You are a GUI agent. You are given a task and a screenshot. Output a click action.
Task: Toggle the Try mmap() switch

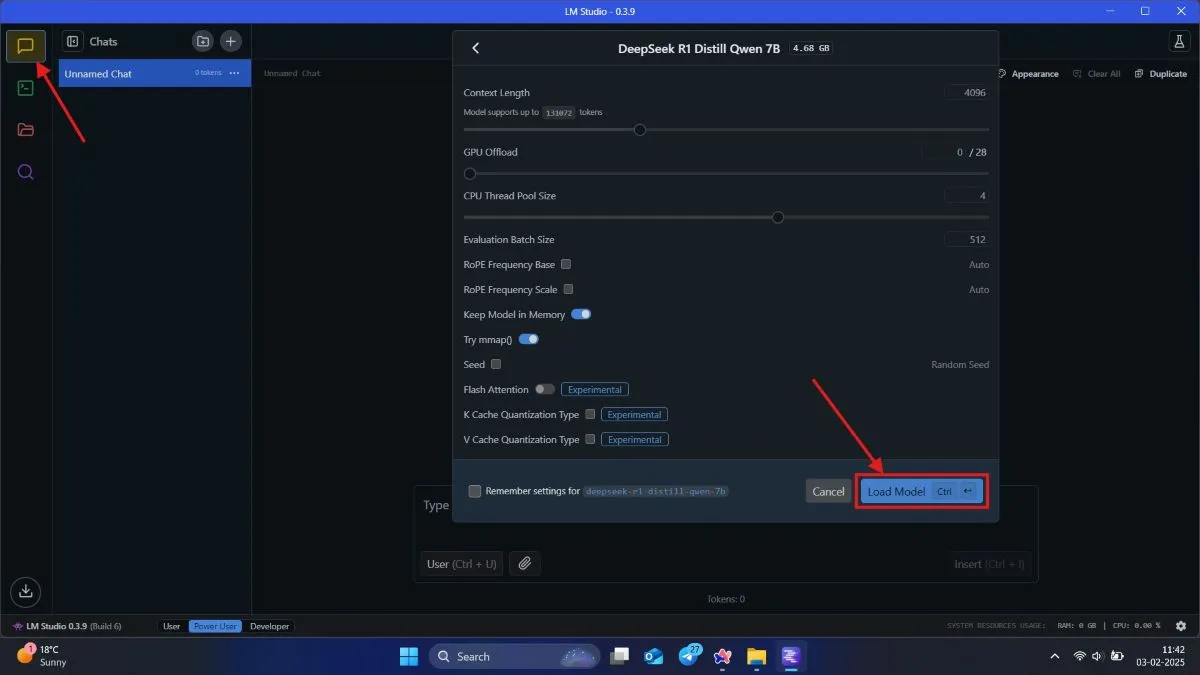click(529, 339)
